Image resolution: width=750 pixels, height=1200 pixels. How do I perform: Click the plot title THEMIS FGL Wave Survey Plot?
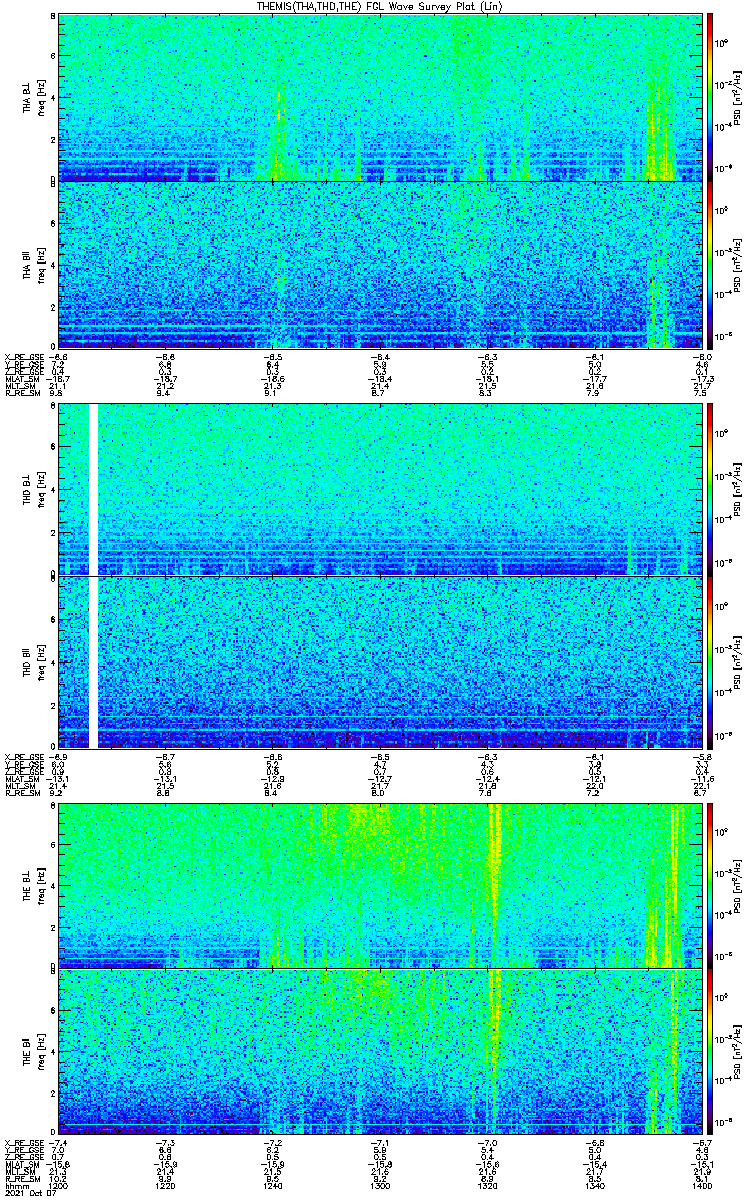pos(381,6)
